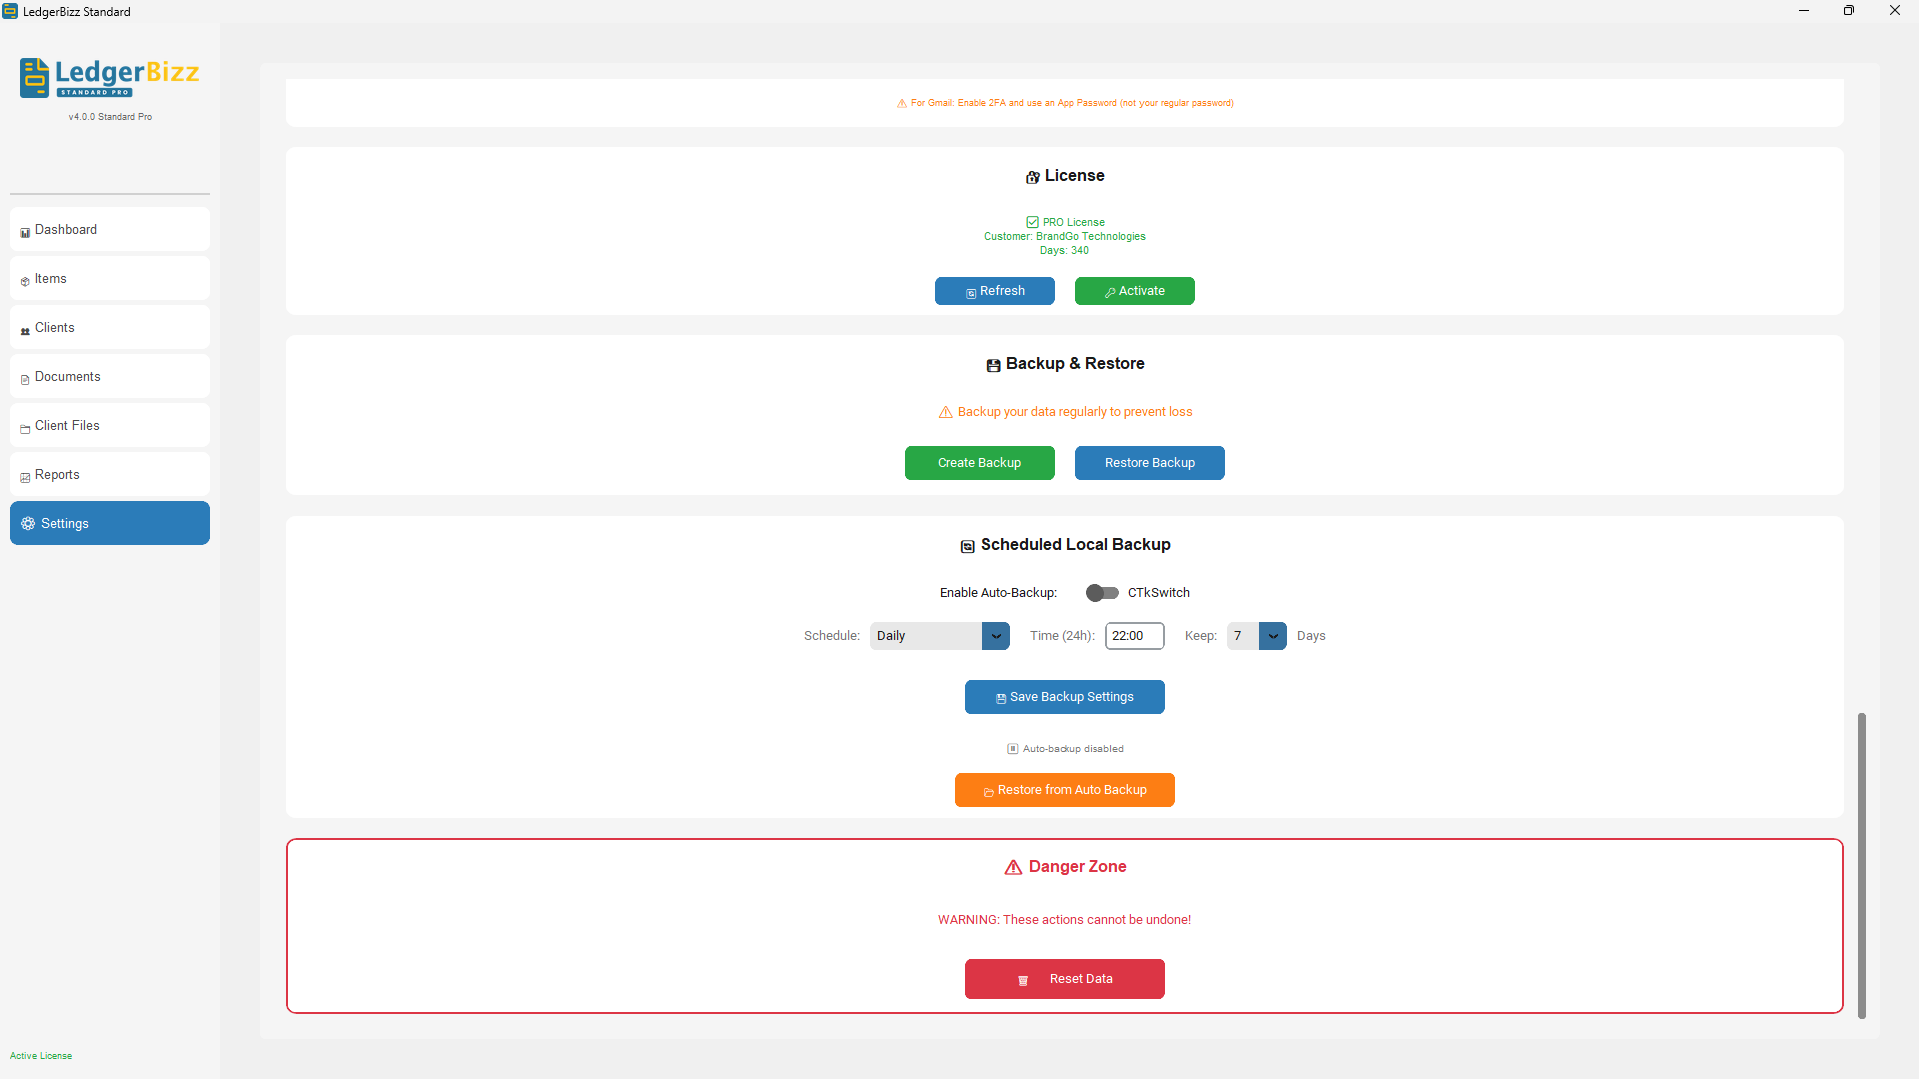The height and width of the screenshot is (1079, 1919).
Task: Click the lock icon beside License heading
Action: [1033, 177]
